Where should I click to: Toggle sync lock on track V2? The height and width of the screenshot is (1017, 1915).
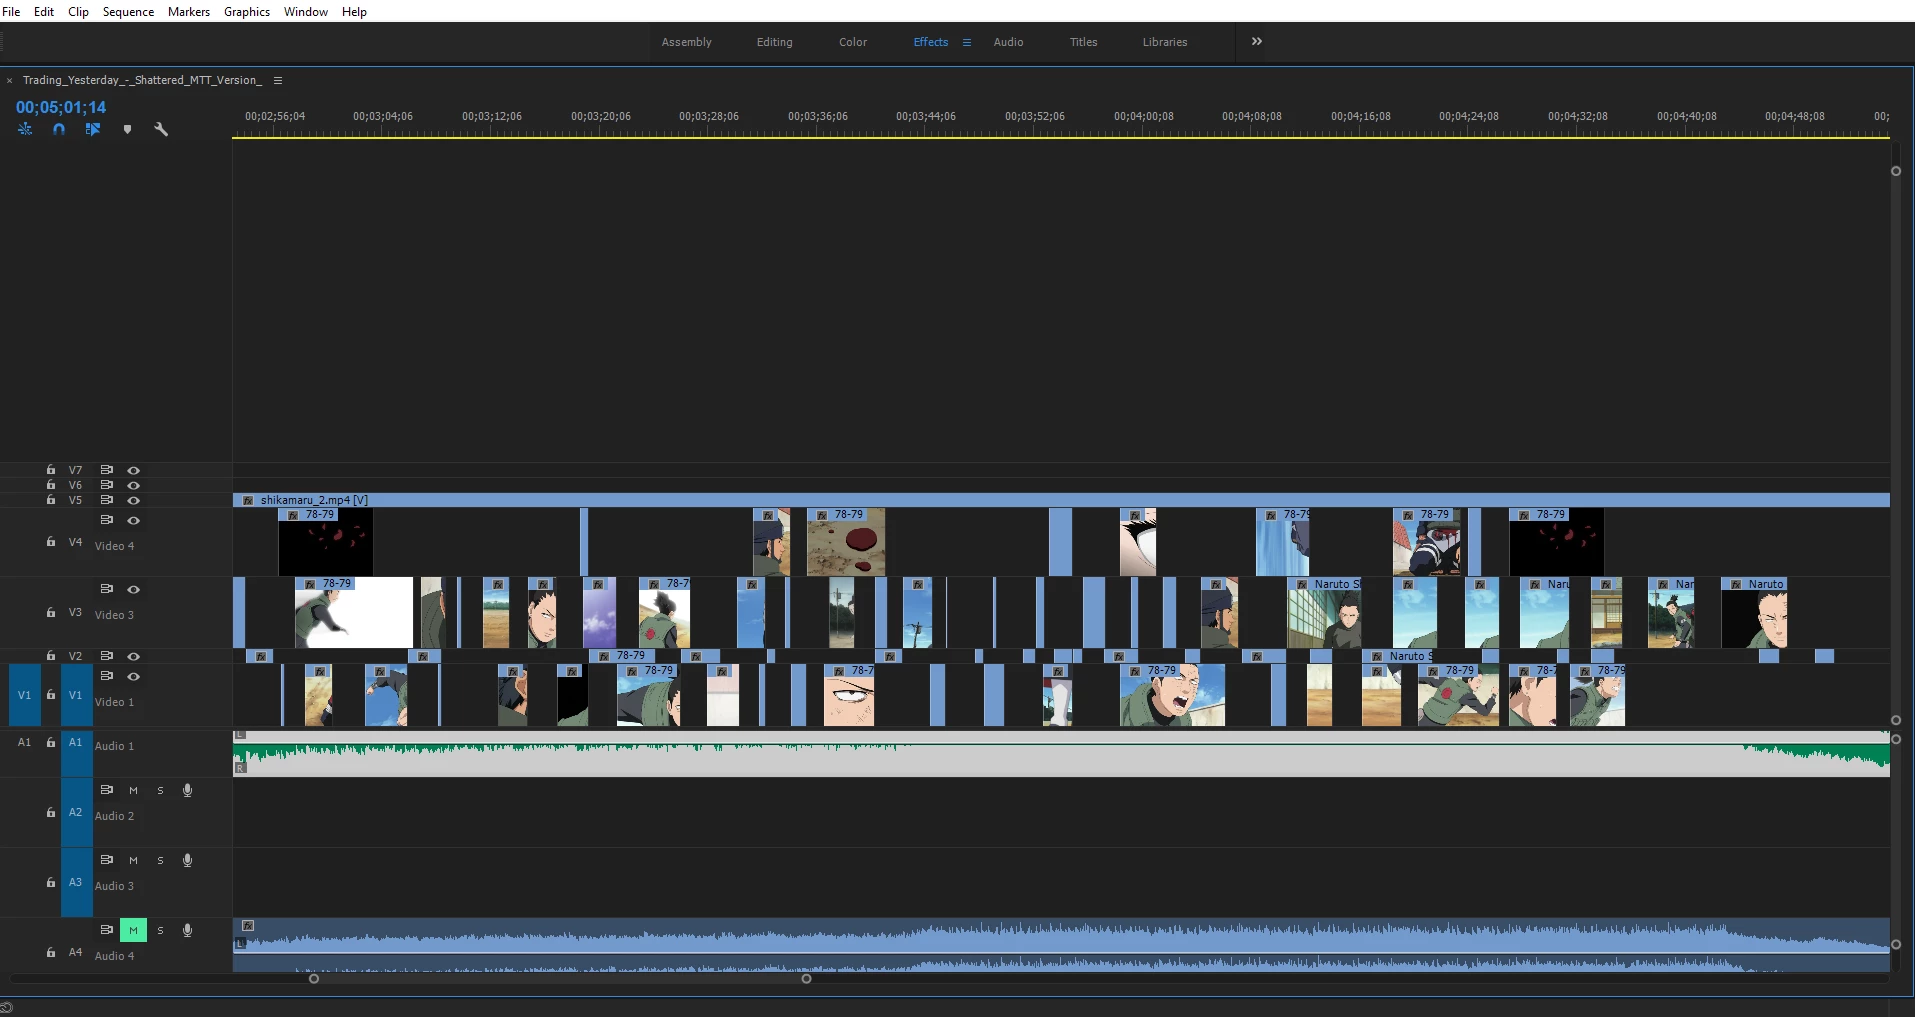tap(106, 656)
